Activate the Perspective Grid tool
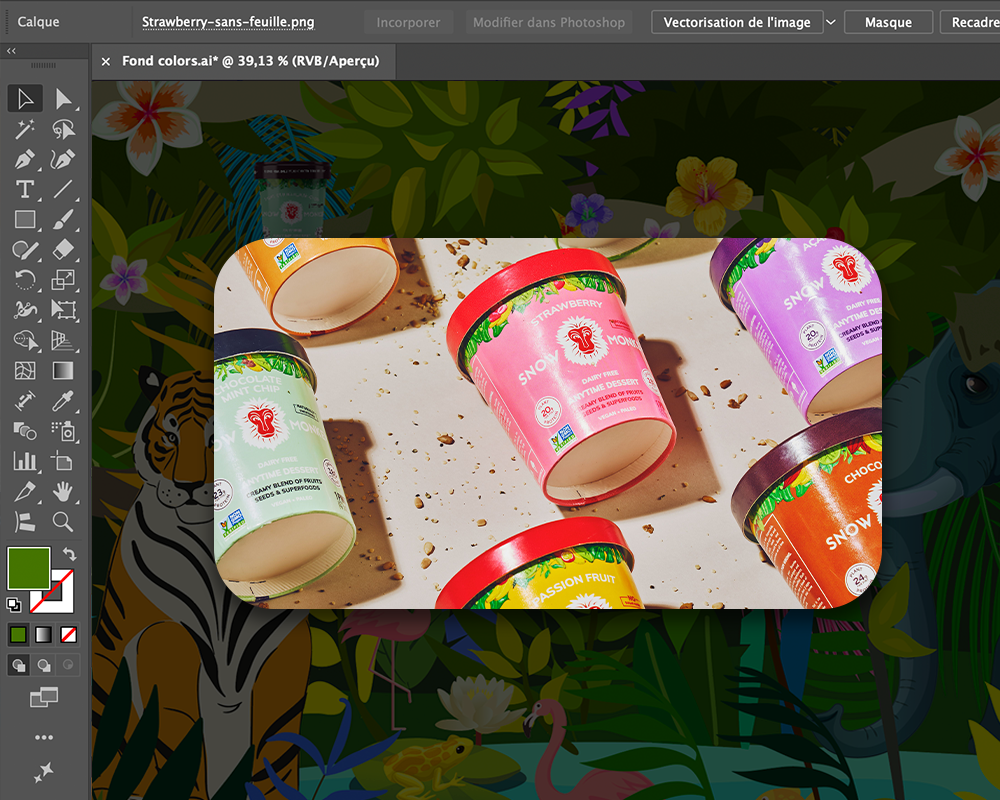This screenshot has width=1000, height=800. point(63,340)
